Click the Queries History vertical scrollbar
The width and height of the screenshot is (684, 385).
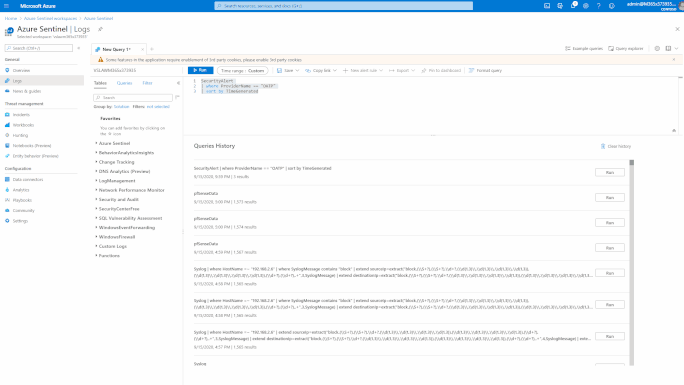click(631, 262)
